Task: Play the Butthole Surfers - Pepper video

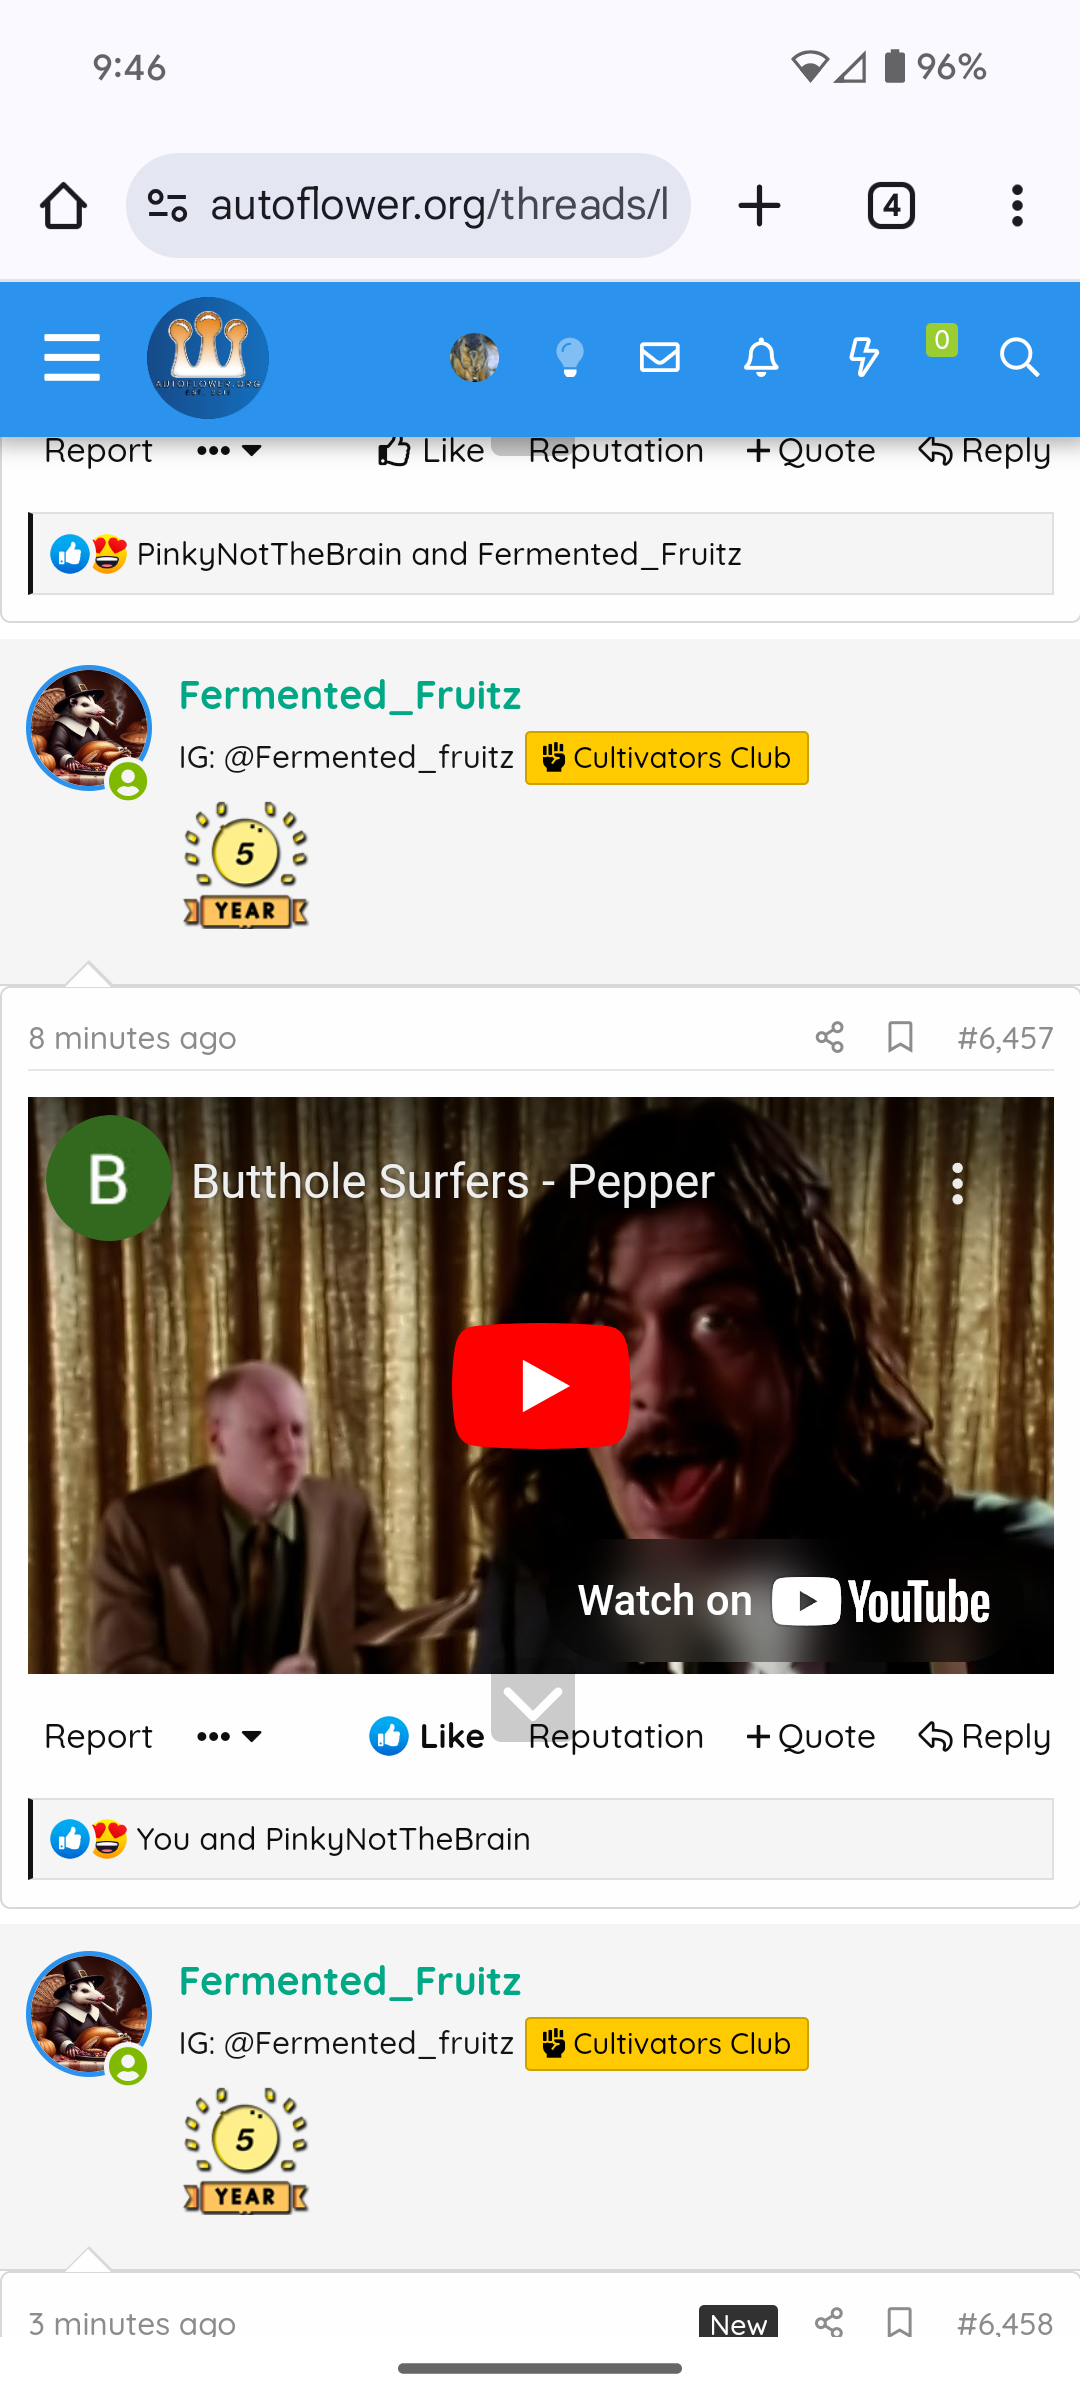Action: (541, 1386)
